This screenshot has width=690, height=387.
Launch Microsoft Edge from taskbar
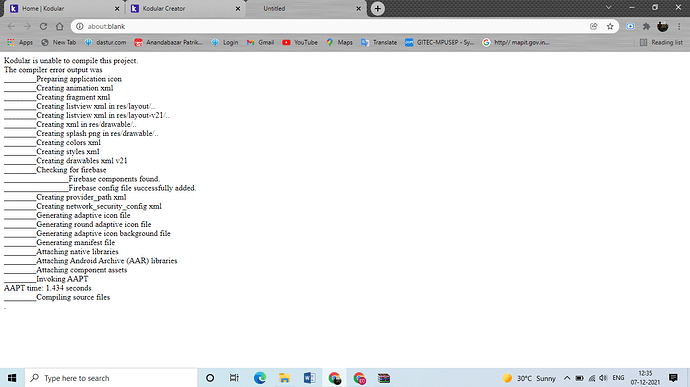[260, 378]
